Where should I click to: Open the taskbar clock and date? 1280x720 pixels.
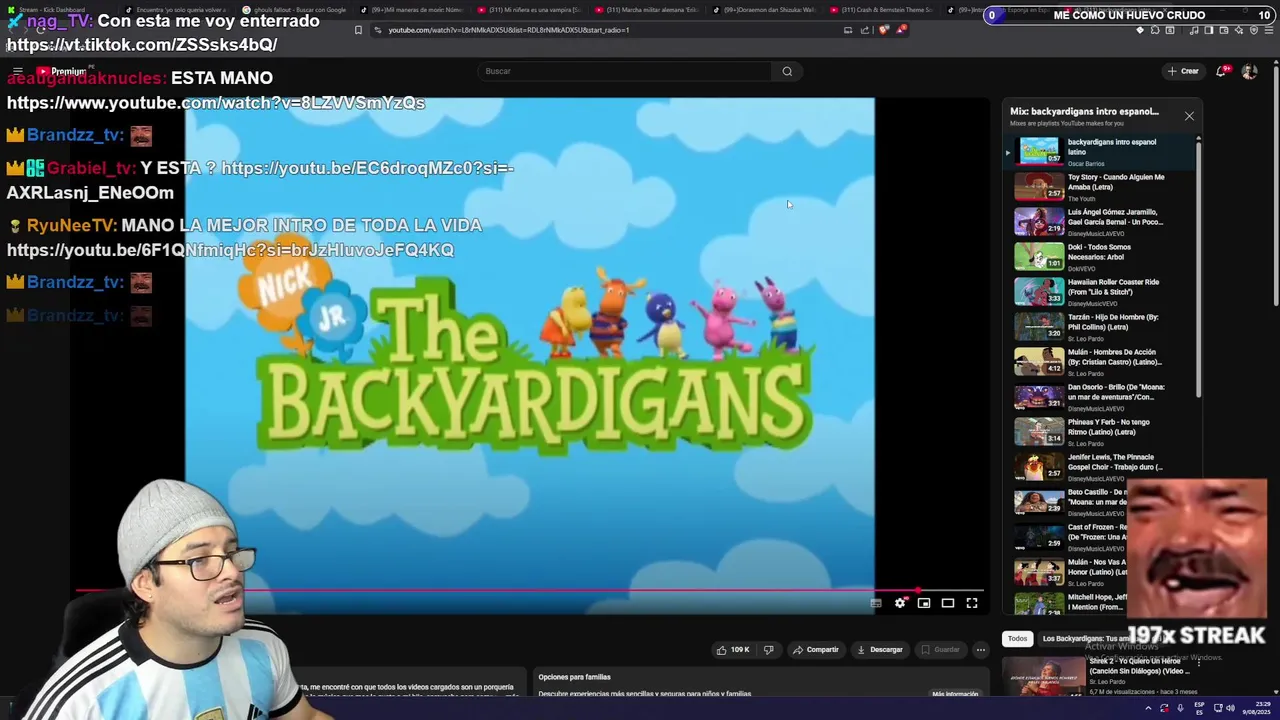(1255, 708)
